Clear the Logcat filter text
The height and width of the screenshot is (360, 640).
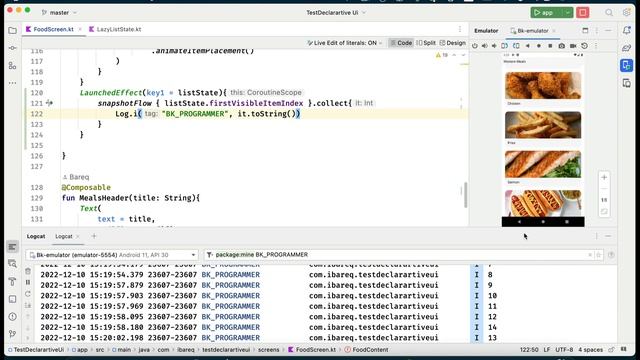tap(590, 255)
